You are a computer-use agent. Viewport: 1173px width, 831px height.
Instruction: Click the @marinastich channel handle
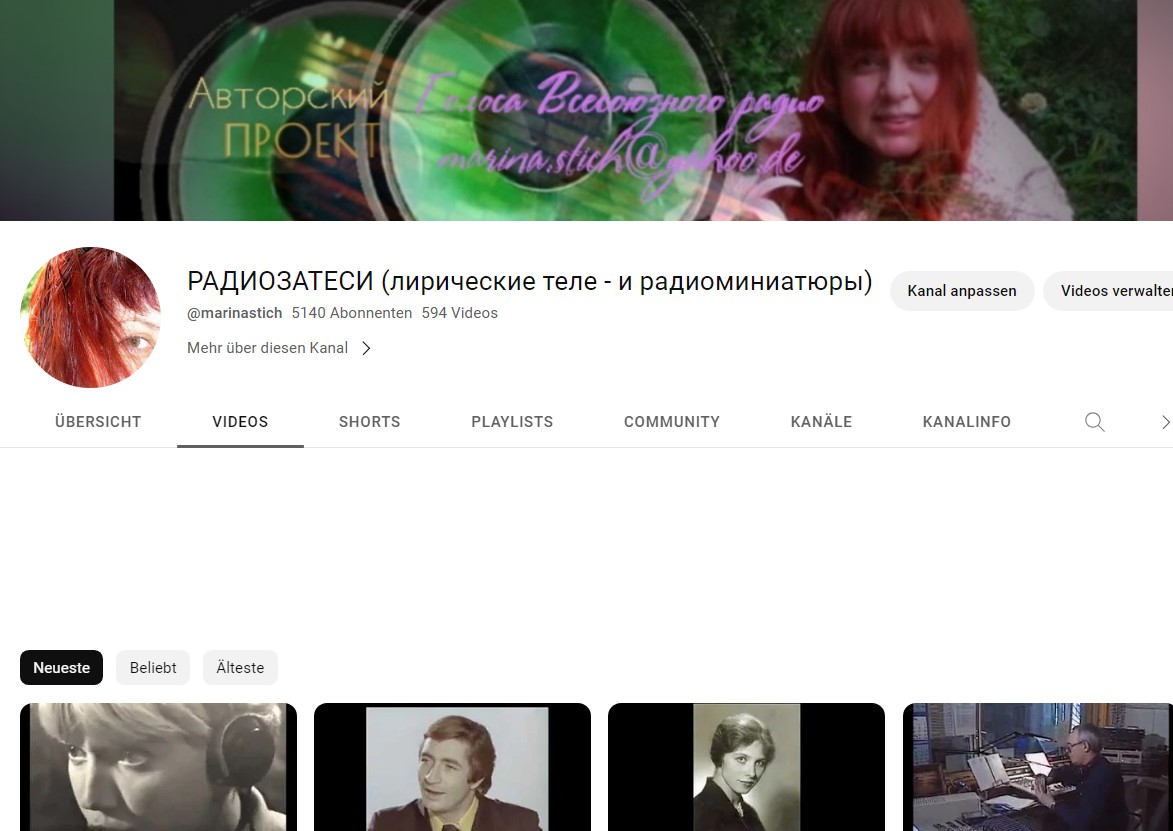(234, 312)
